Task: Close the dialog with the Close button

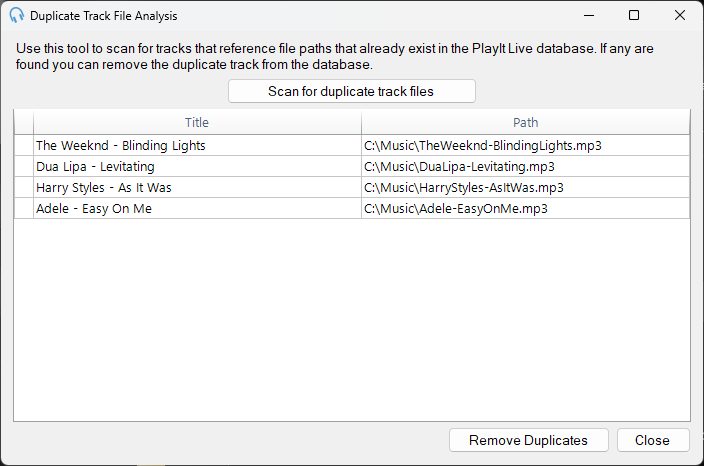Action: coord(652,440)
